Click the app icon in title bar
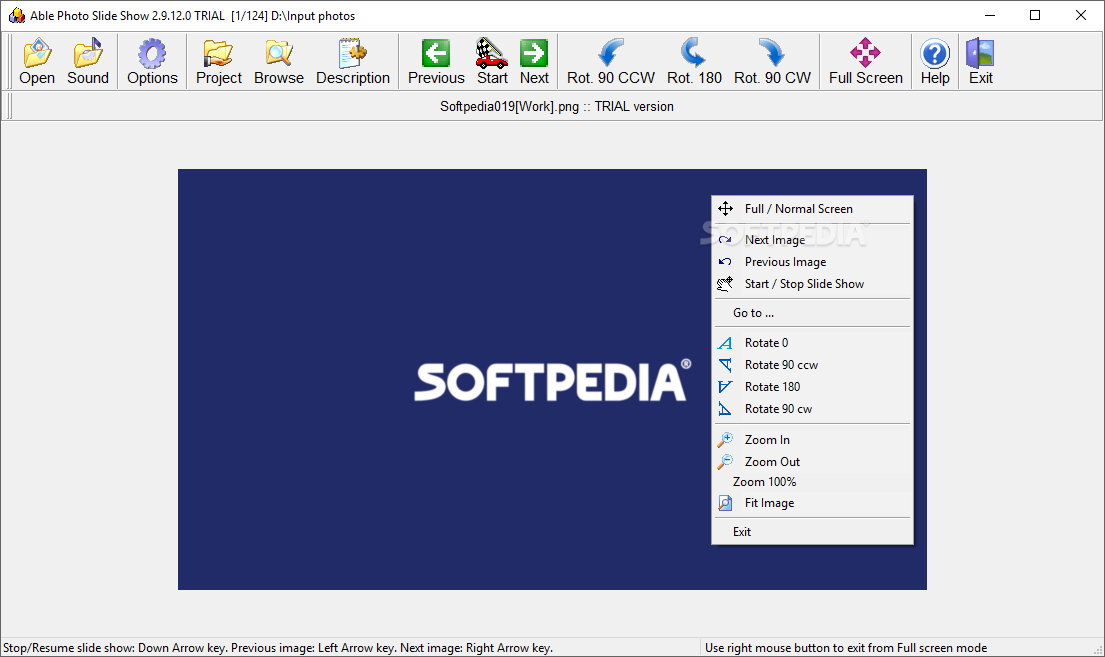The width and height of the screenshot is (1105, 657). pos(16,16)
